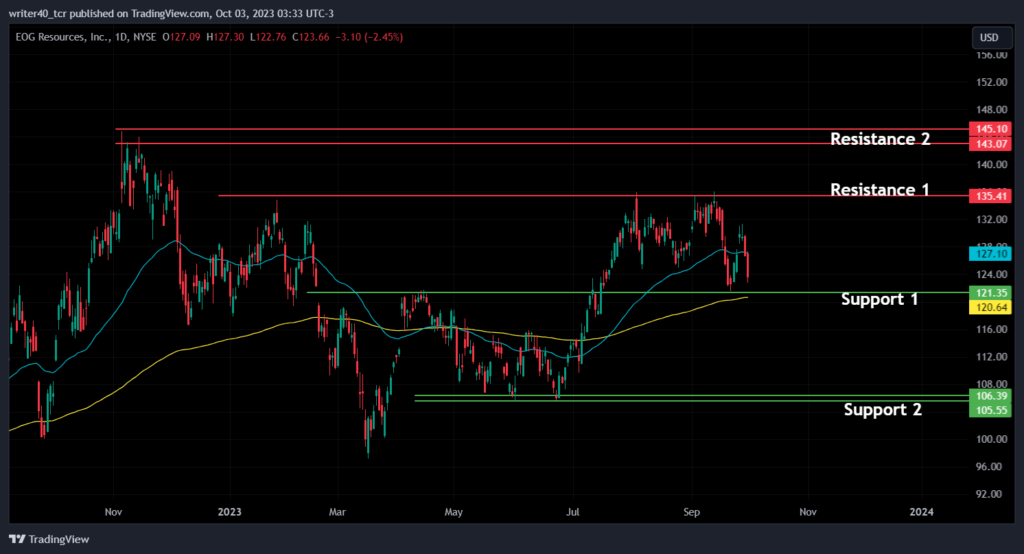Click the May time axis label
This screenshot has height=554, width=1024.
click(x=453, y=512)
